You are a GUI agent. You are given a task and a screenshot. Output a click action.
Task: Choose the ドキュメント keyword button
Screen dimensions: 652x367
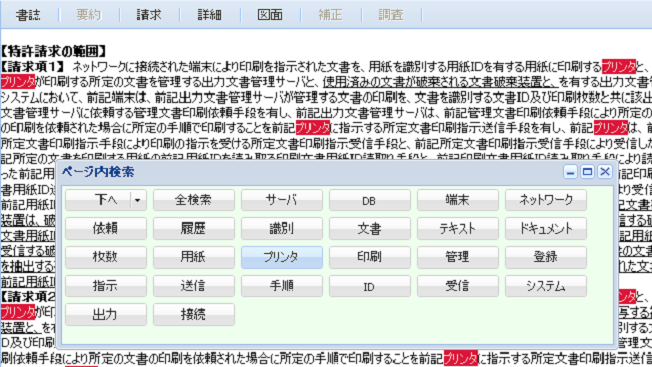[546, 229]
